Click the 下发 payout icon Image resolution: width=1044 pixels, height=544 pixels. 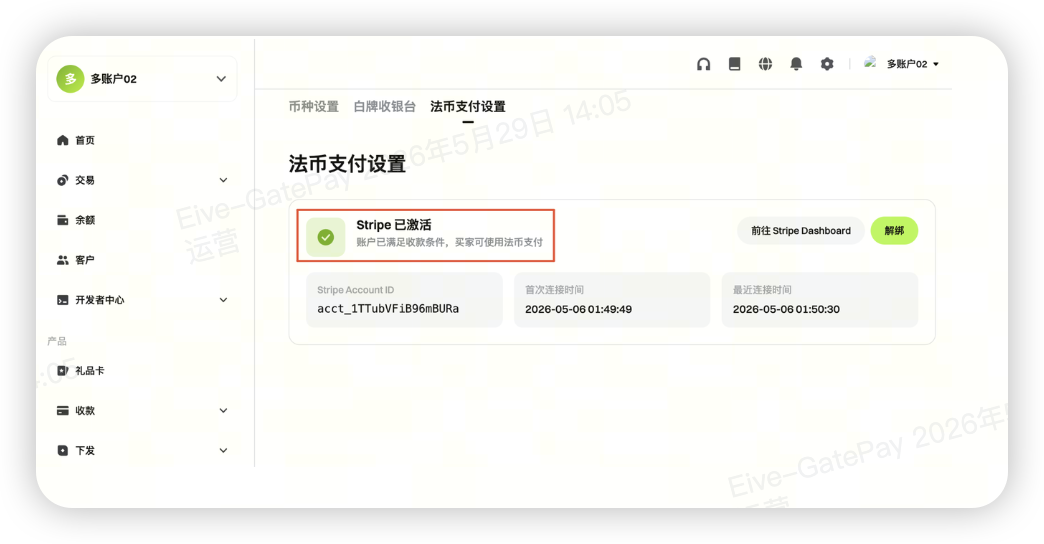click(63, 450)
